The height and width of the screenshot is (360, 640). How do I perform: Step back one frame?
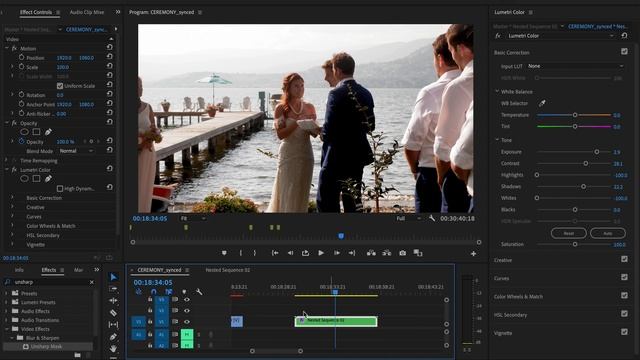(x=290, y=253)
